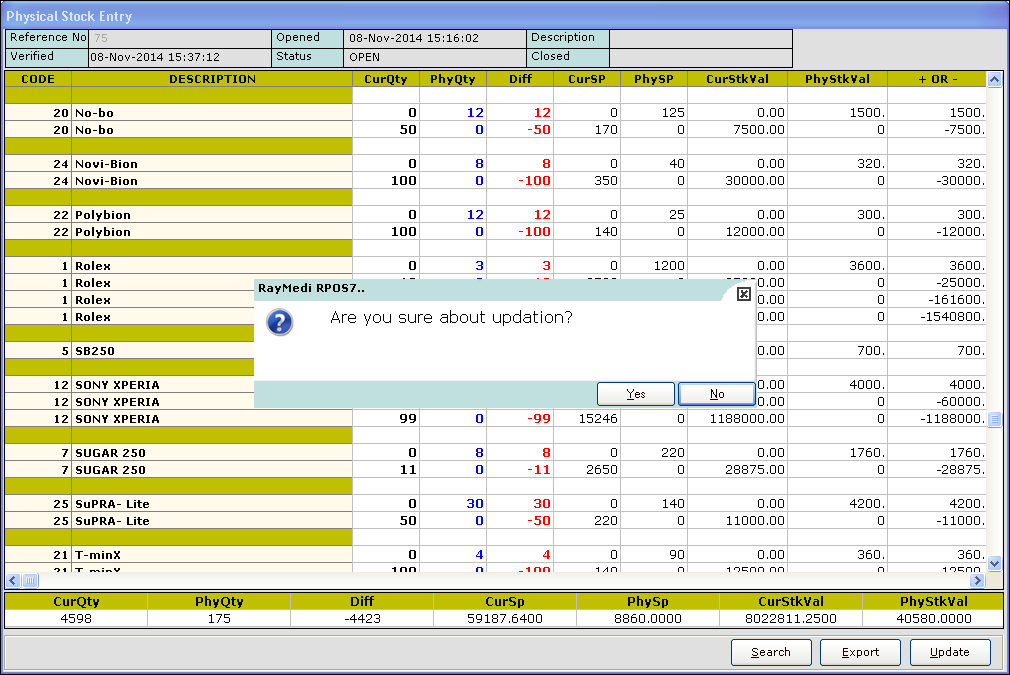Click the CODE column header

38,79
